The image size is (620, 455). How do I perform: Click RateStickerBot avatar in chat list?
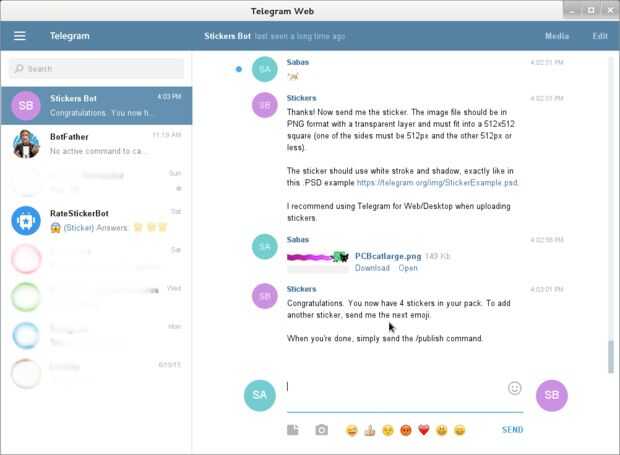click(26, 221)
